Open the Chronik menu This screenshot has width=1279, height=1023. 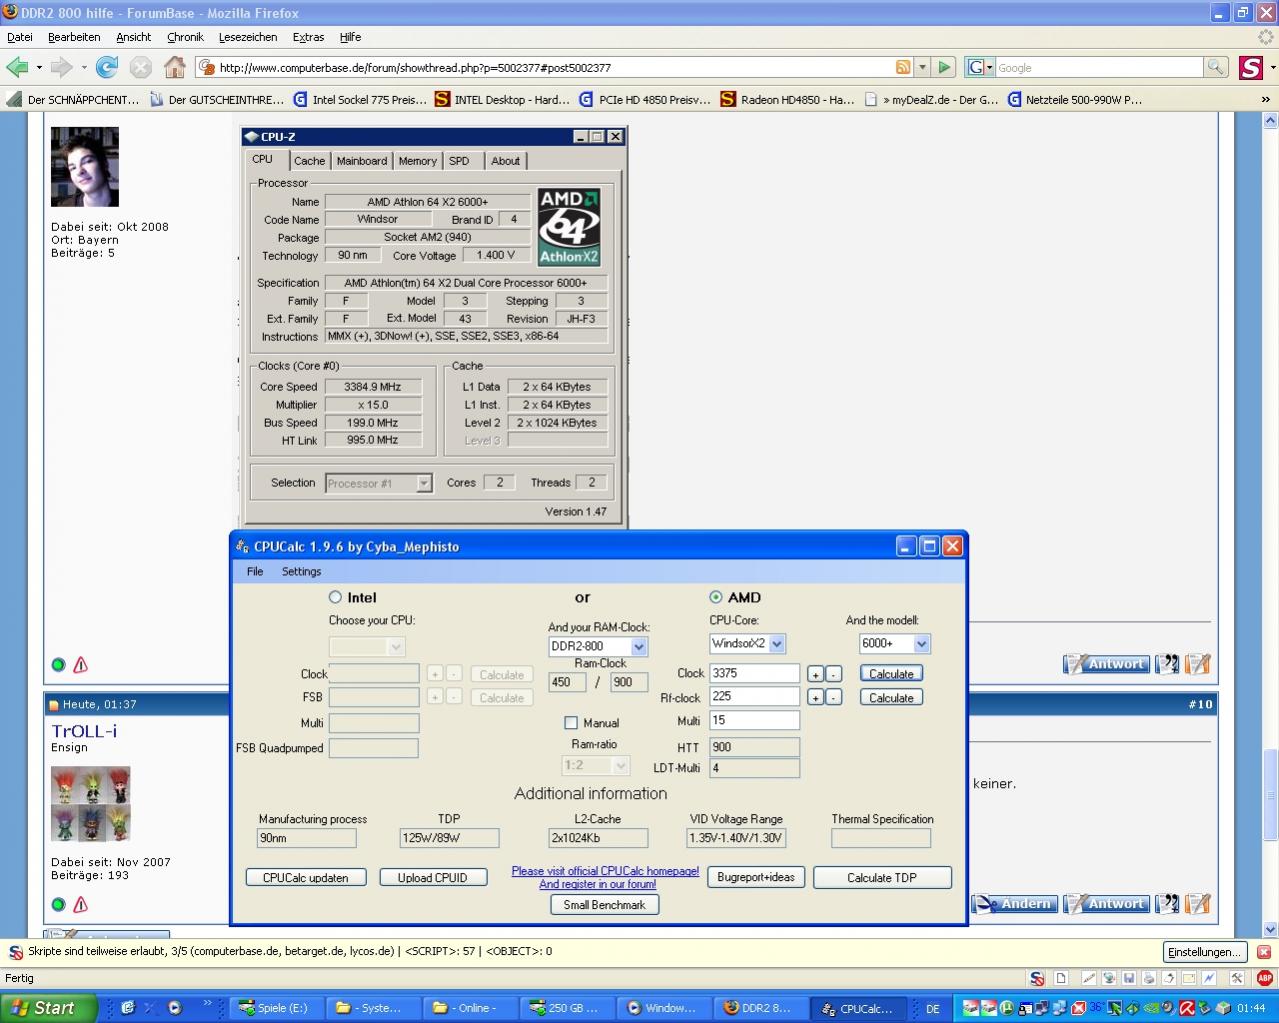[185, 37]
